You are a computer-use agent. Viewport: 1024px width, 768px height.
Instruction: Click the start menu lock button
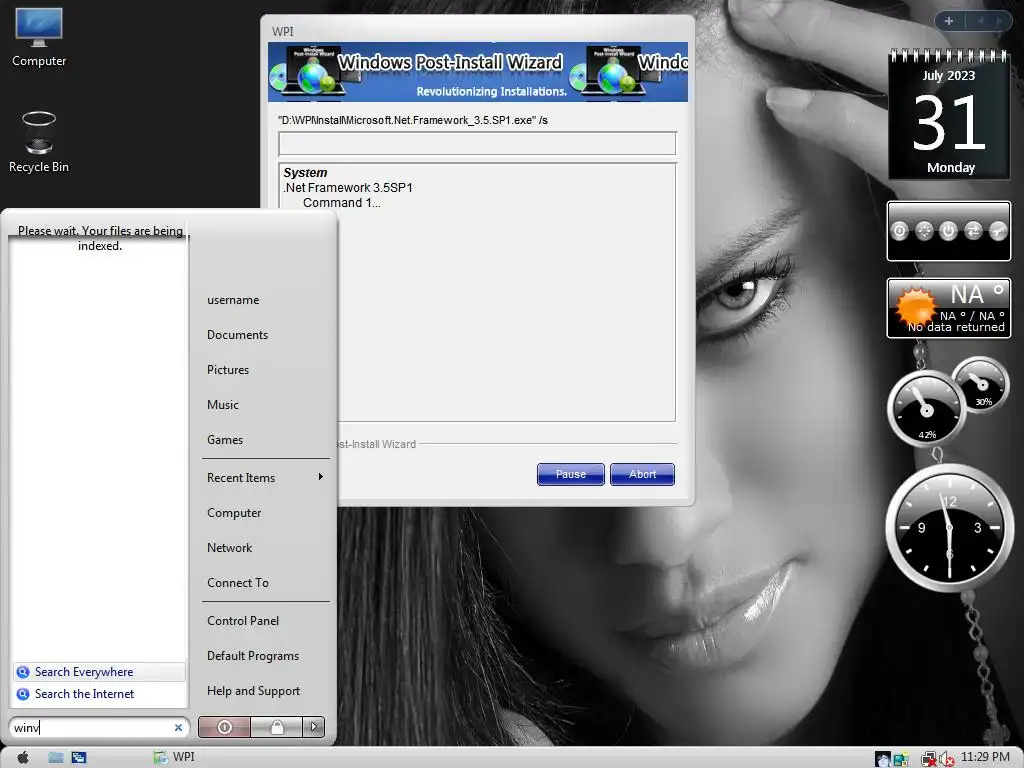pyautogui.click(x=277, y=727)
